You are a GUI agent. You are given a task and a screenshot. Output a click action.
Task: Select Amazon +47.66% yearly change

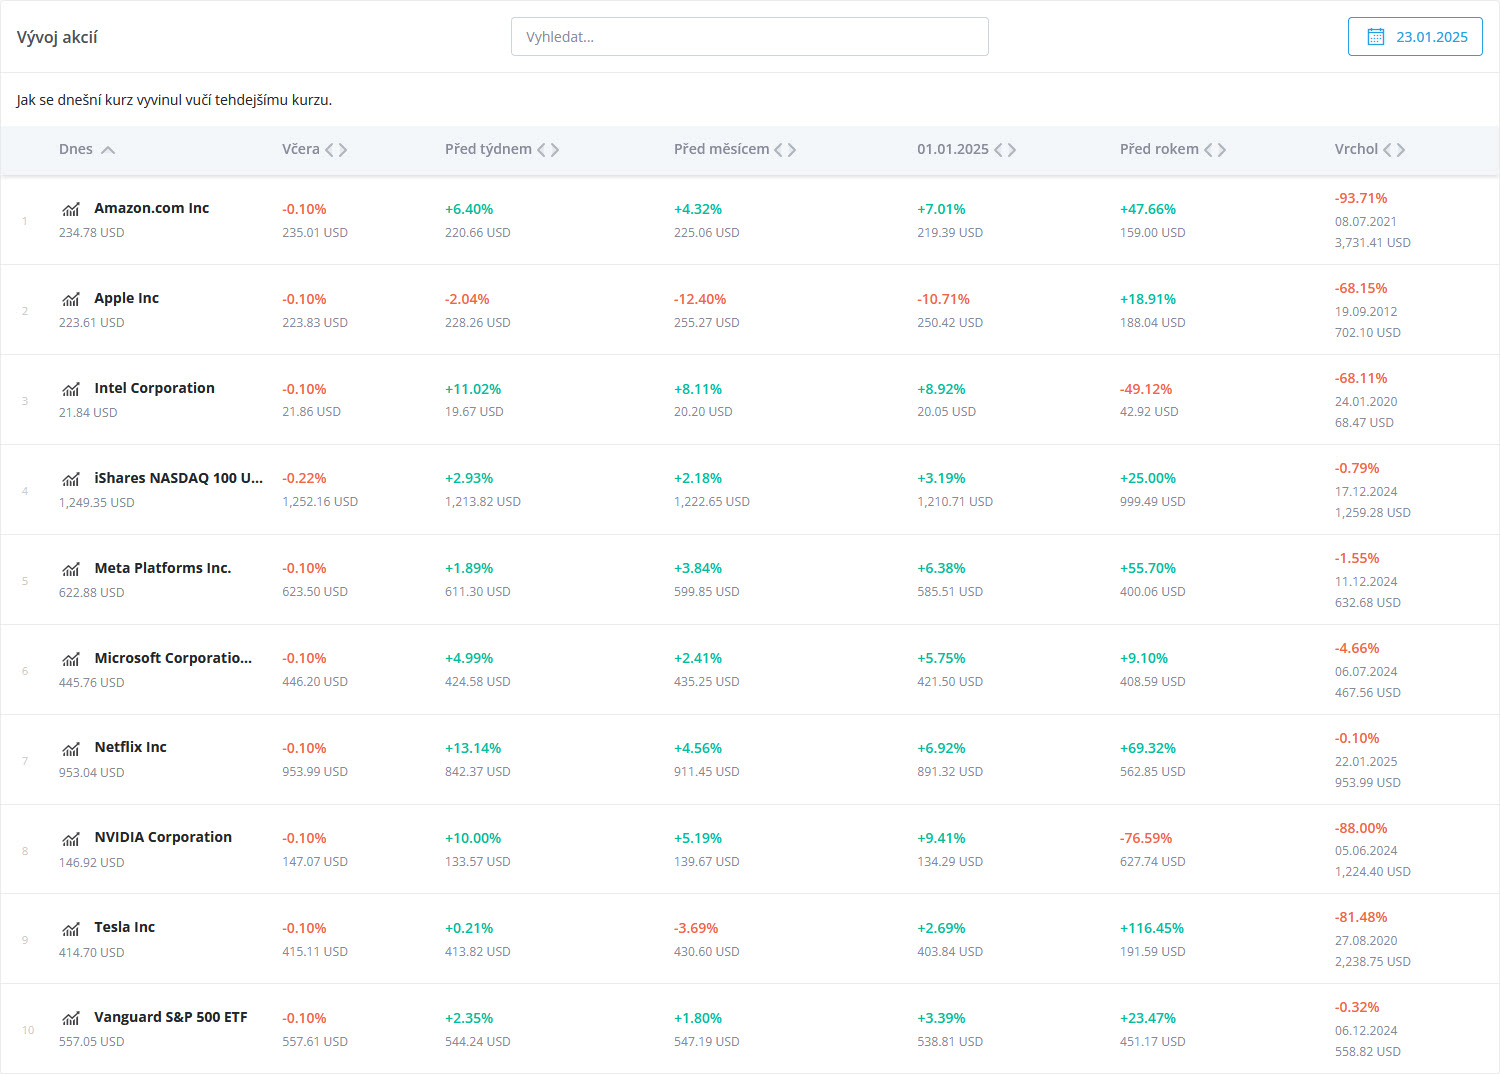[x=1148, y=209]
